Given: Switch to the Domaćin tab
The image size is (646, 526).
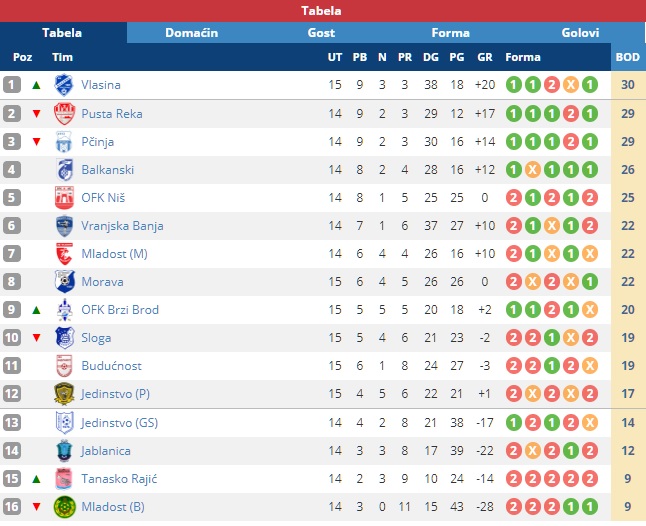Looking at the screenshot, I should coord(192,33).
